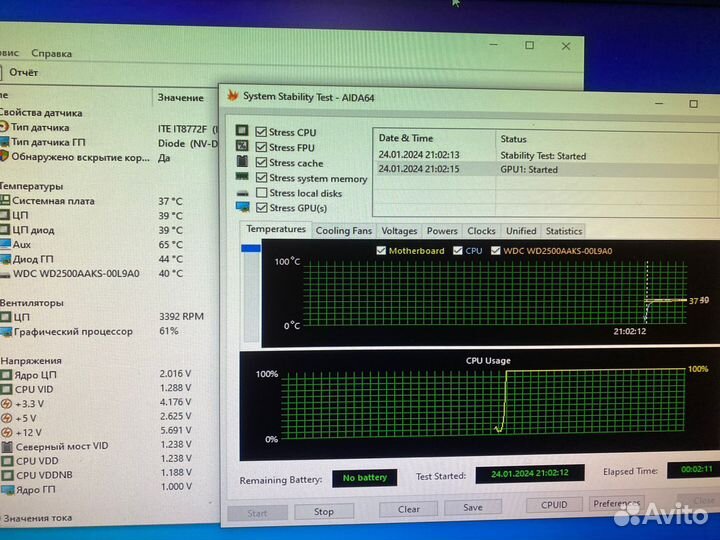Switch to the Statistics tab

click(563, 231)
